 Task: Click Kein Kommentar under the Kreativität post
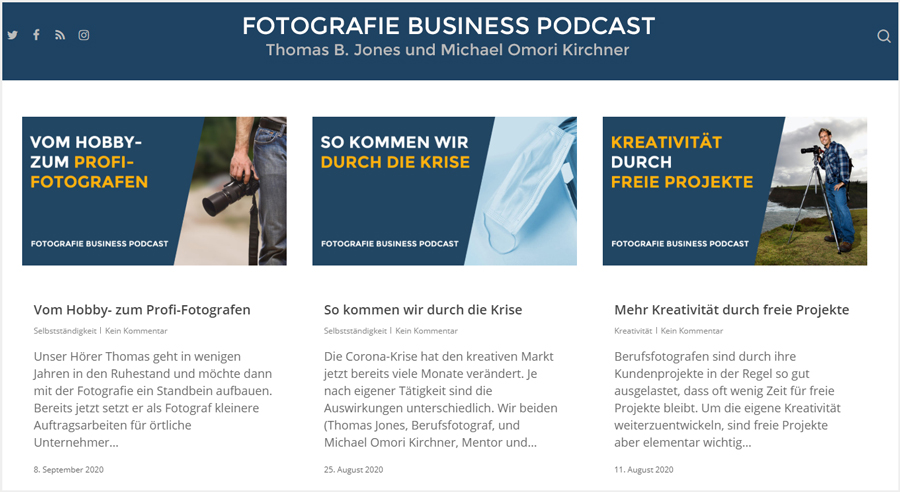(x=692, y=331)
